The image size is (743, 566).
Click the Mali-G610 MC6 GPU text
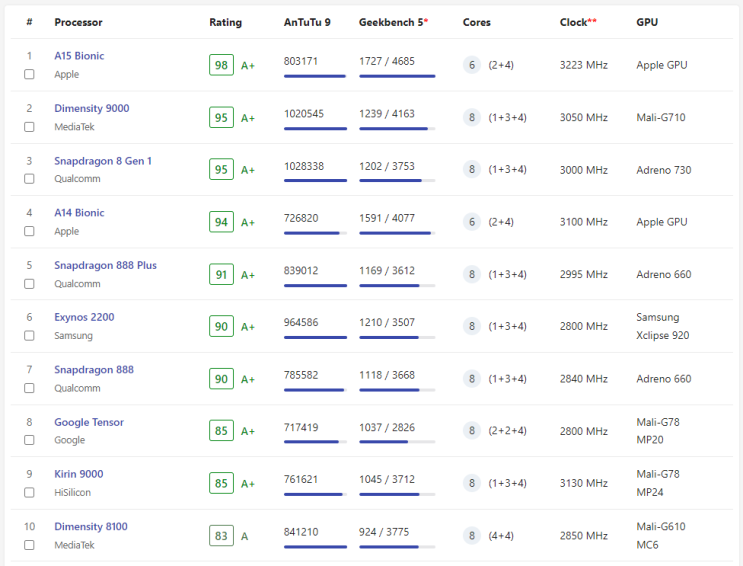click(x=661, y=536)
